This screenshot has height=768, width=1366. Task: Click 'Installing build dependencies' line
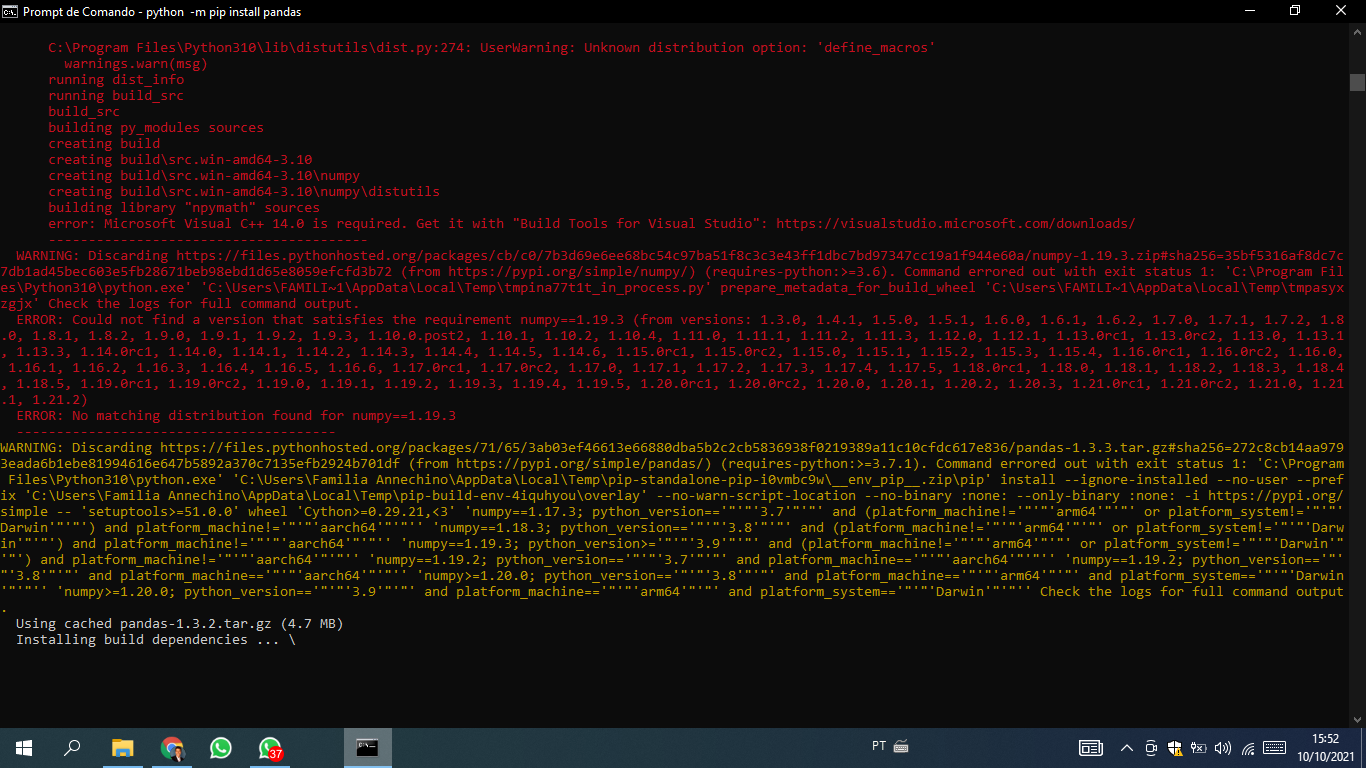tap(156, 639)
